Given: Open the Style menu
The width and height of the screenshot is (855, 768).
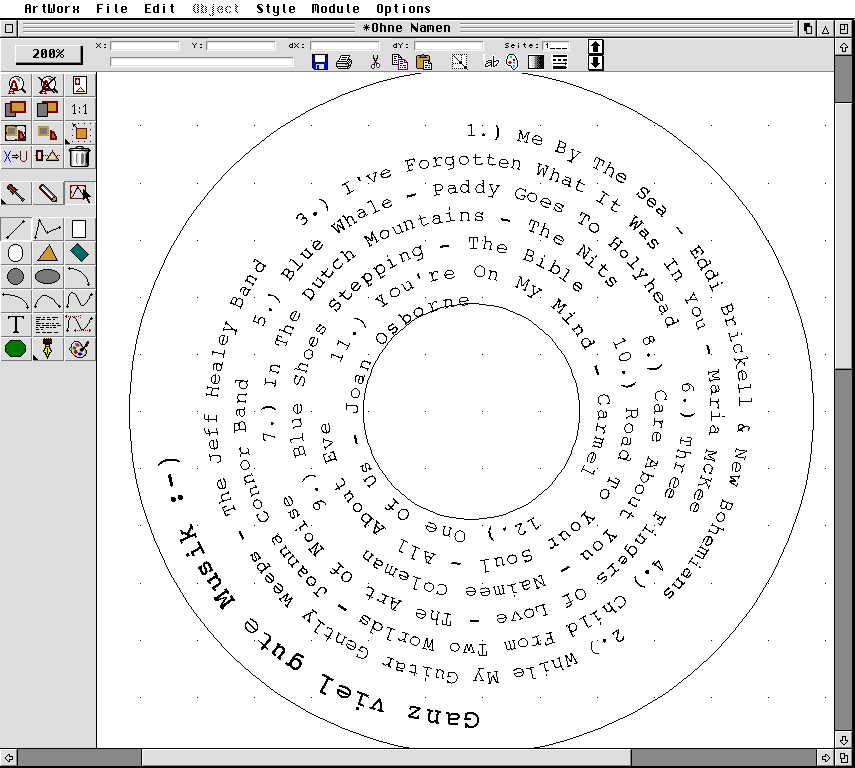Looking at the screenshot, I should tap(276, 9).
